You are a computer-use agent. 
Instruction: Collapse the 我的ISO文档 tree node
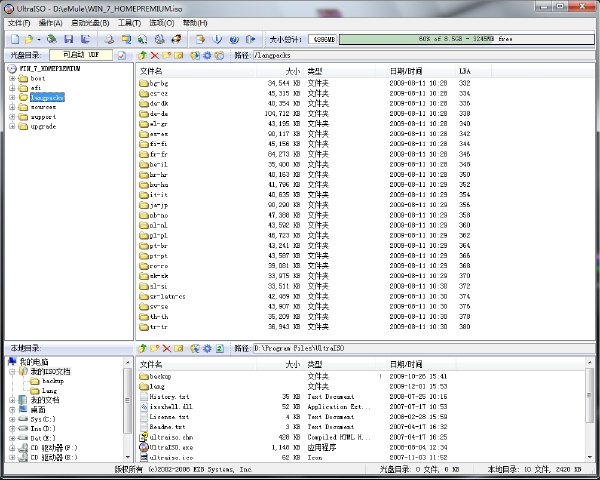12,371
